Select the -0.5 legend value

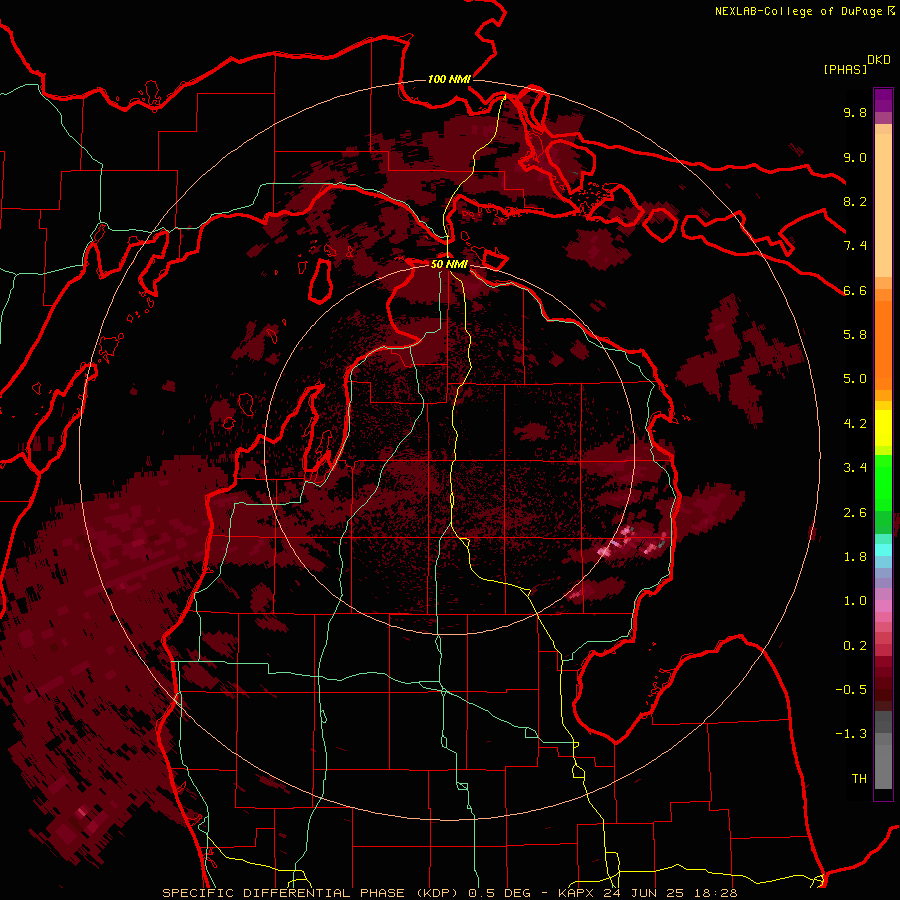point(851,690)
